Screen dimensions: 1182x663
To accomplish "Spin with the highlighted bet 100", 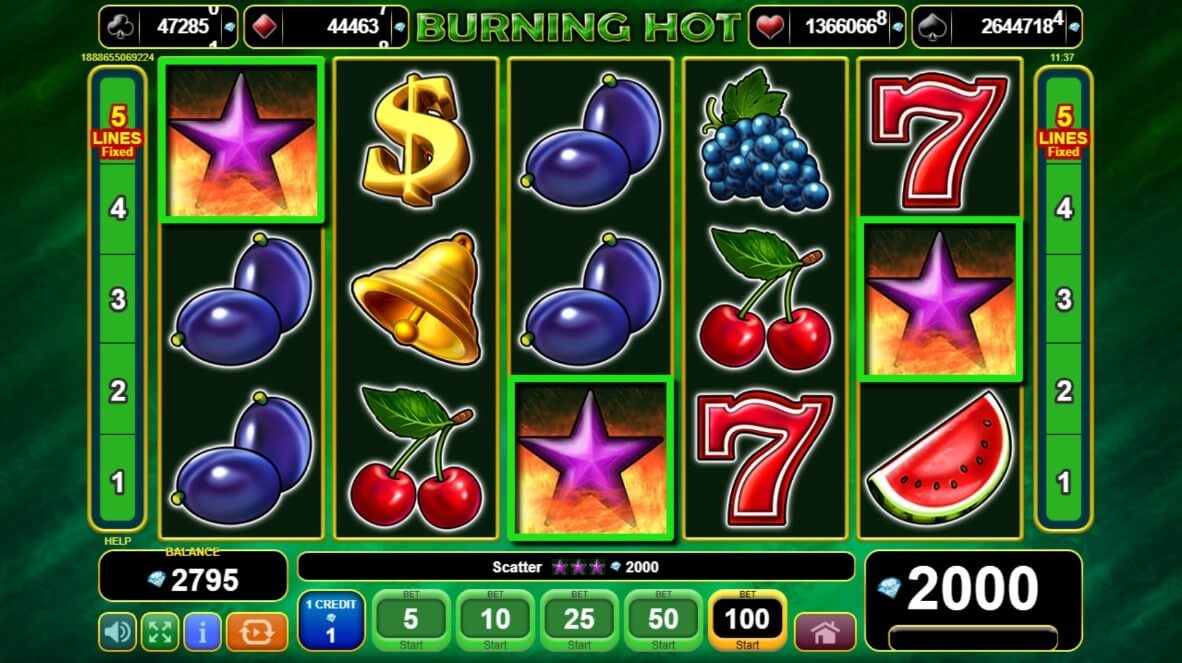I will pyautogui.click(x=747, y=621).
